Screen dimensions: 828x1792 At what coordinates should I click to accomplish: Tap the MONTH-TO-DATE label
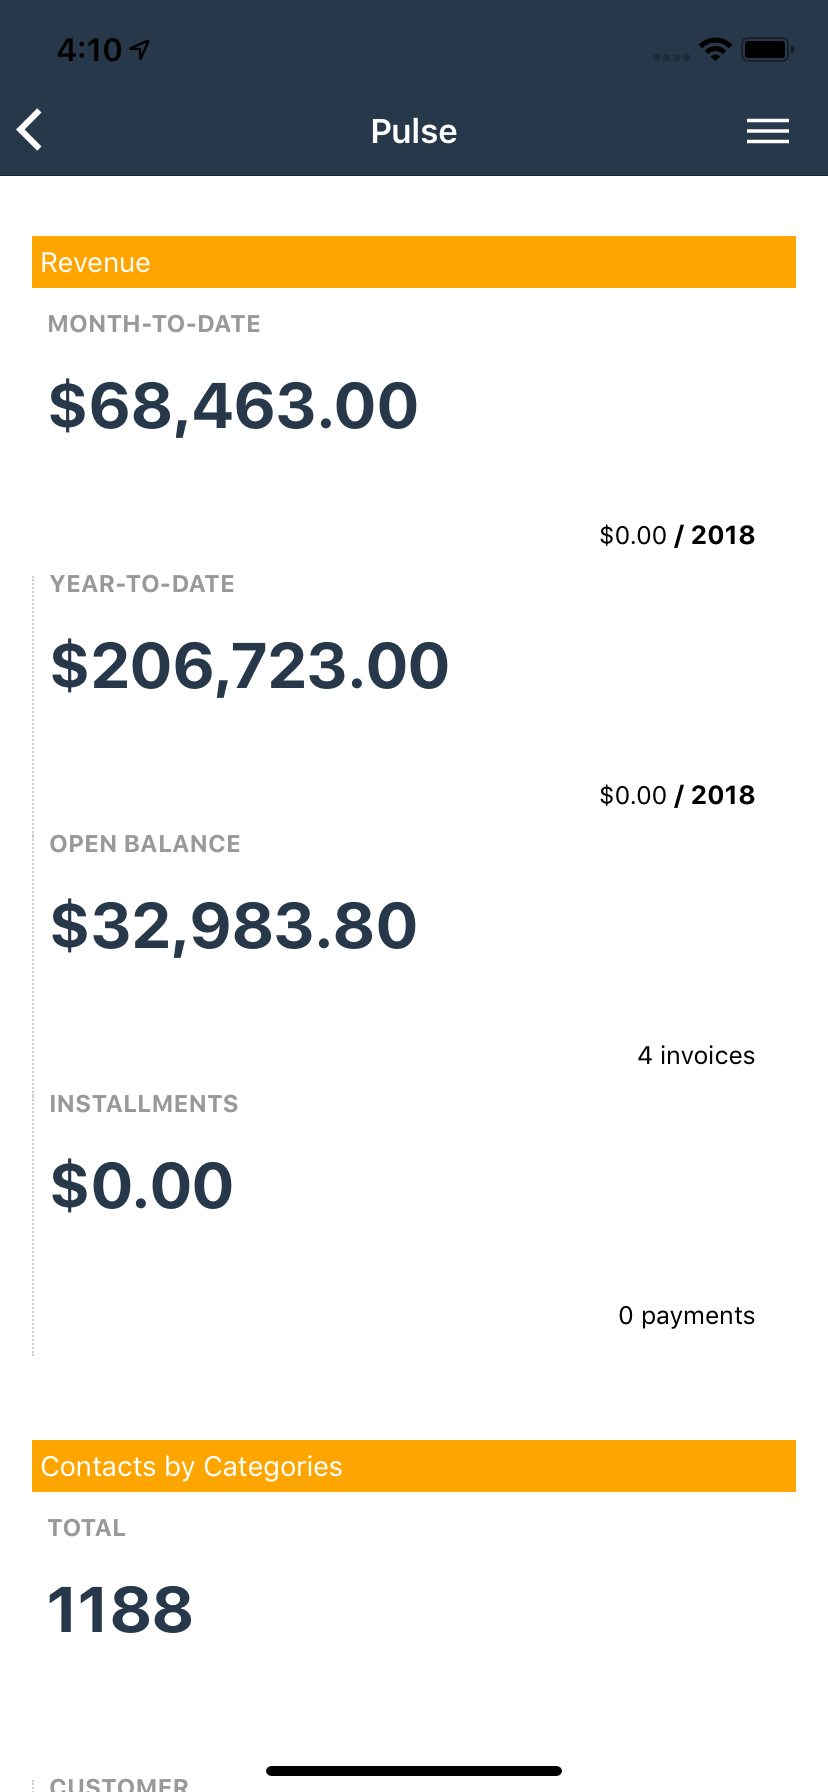[154, 324]
